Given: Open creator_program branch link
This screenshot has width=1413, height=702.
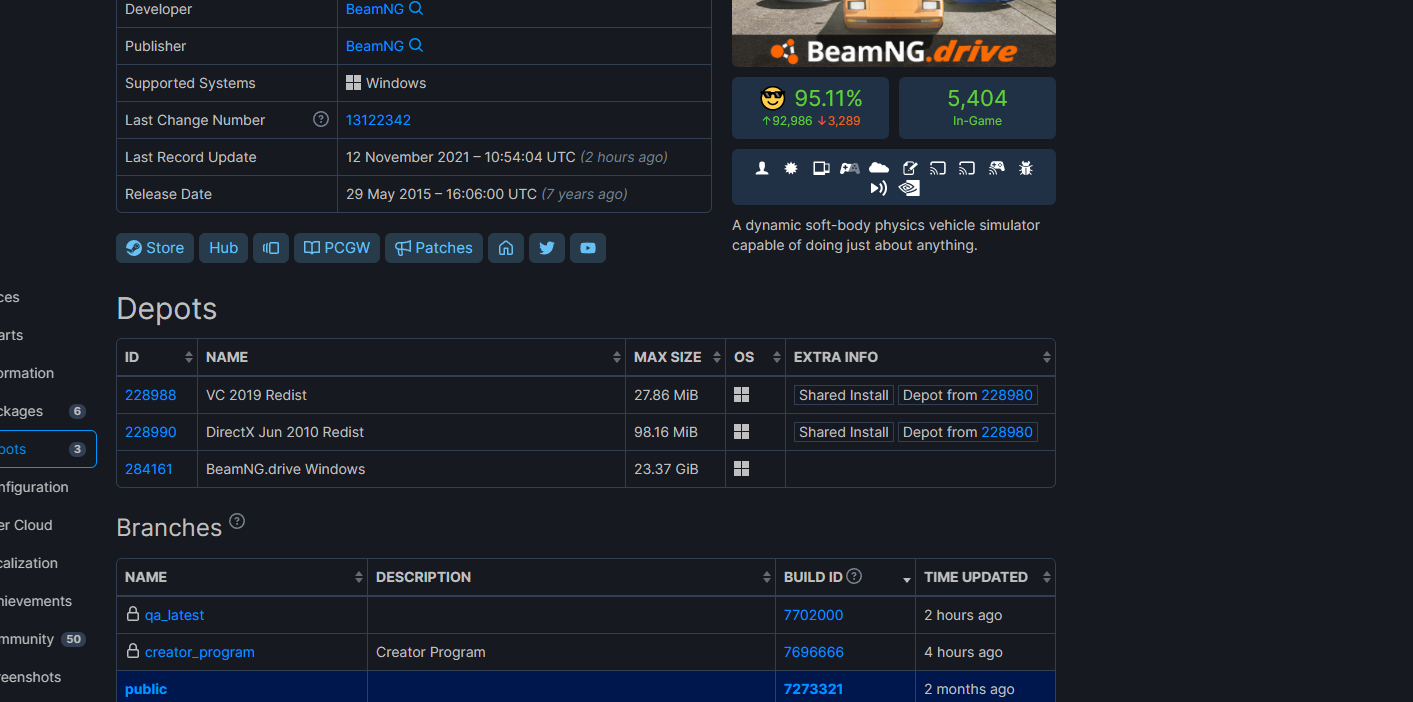Looking at the screenshot, I should [199, 652].
